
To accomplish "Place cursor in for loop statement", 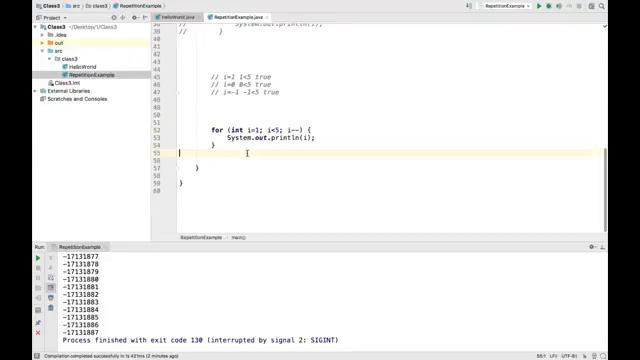I will point(261,130).
